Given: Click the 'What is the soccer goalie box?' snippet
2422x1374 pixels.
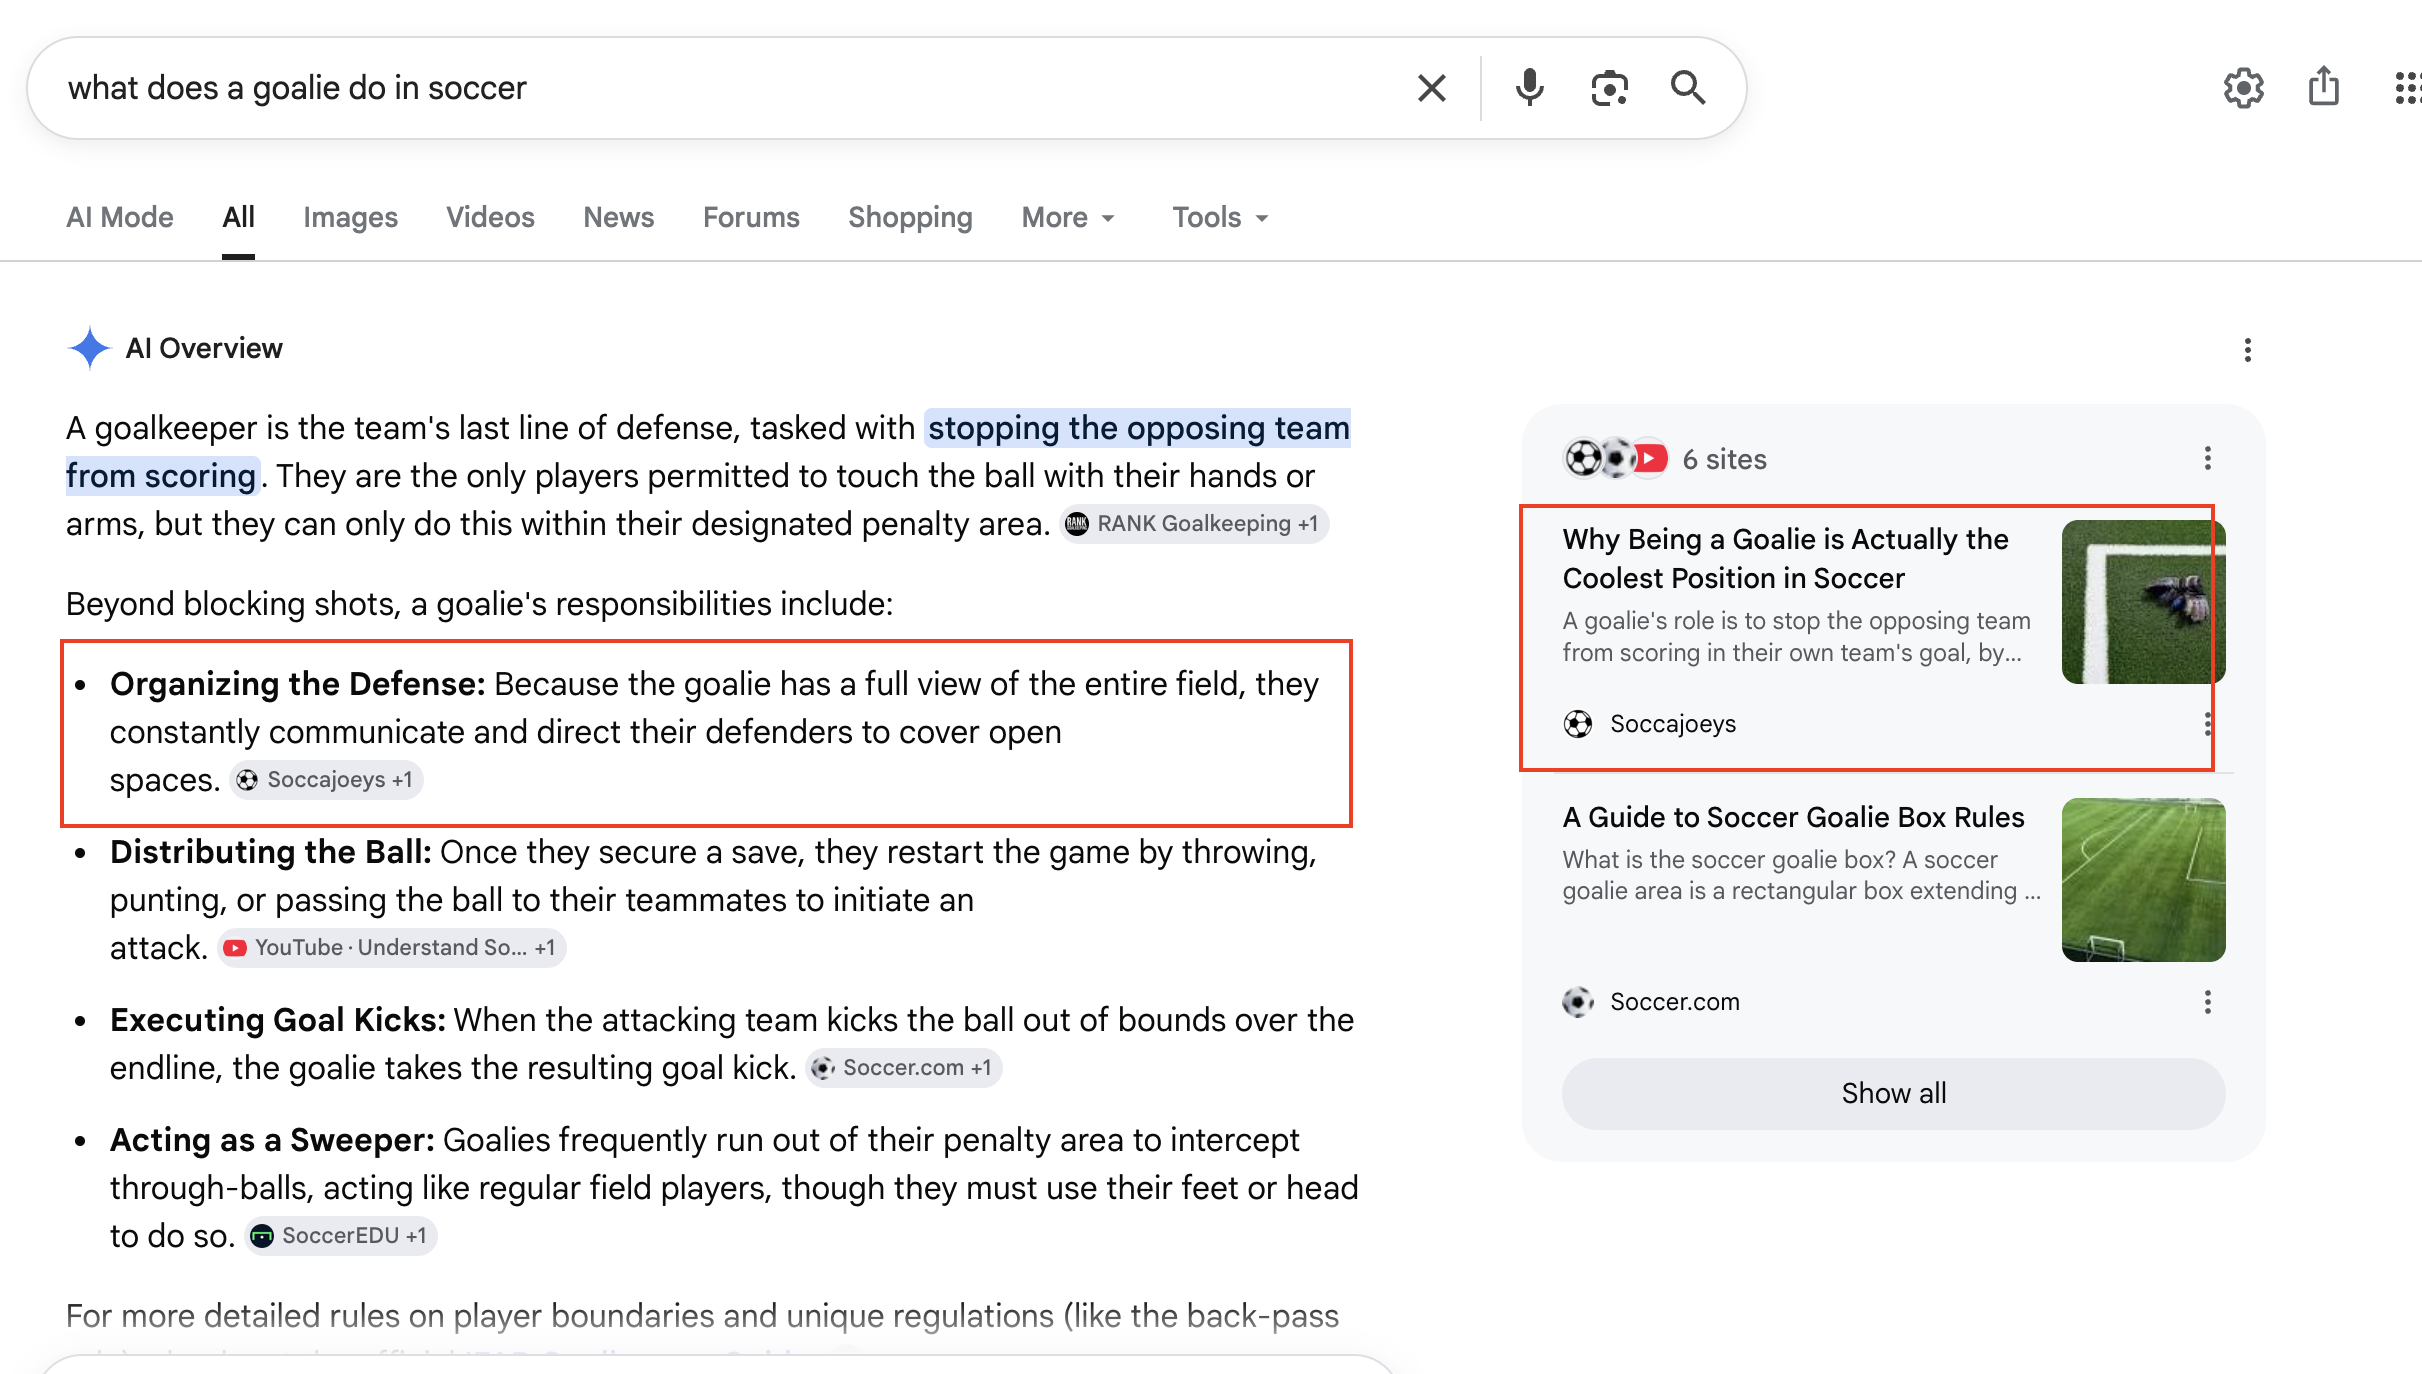Looking at the screenshot, I should (1802, 875).
